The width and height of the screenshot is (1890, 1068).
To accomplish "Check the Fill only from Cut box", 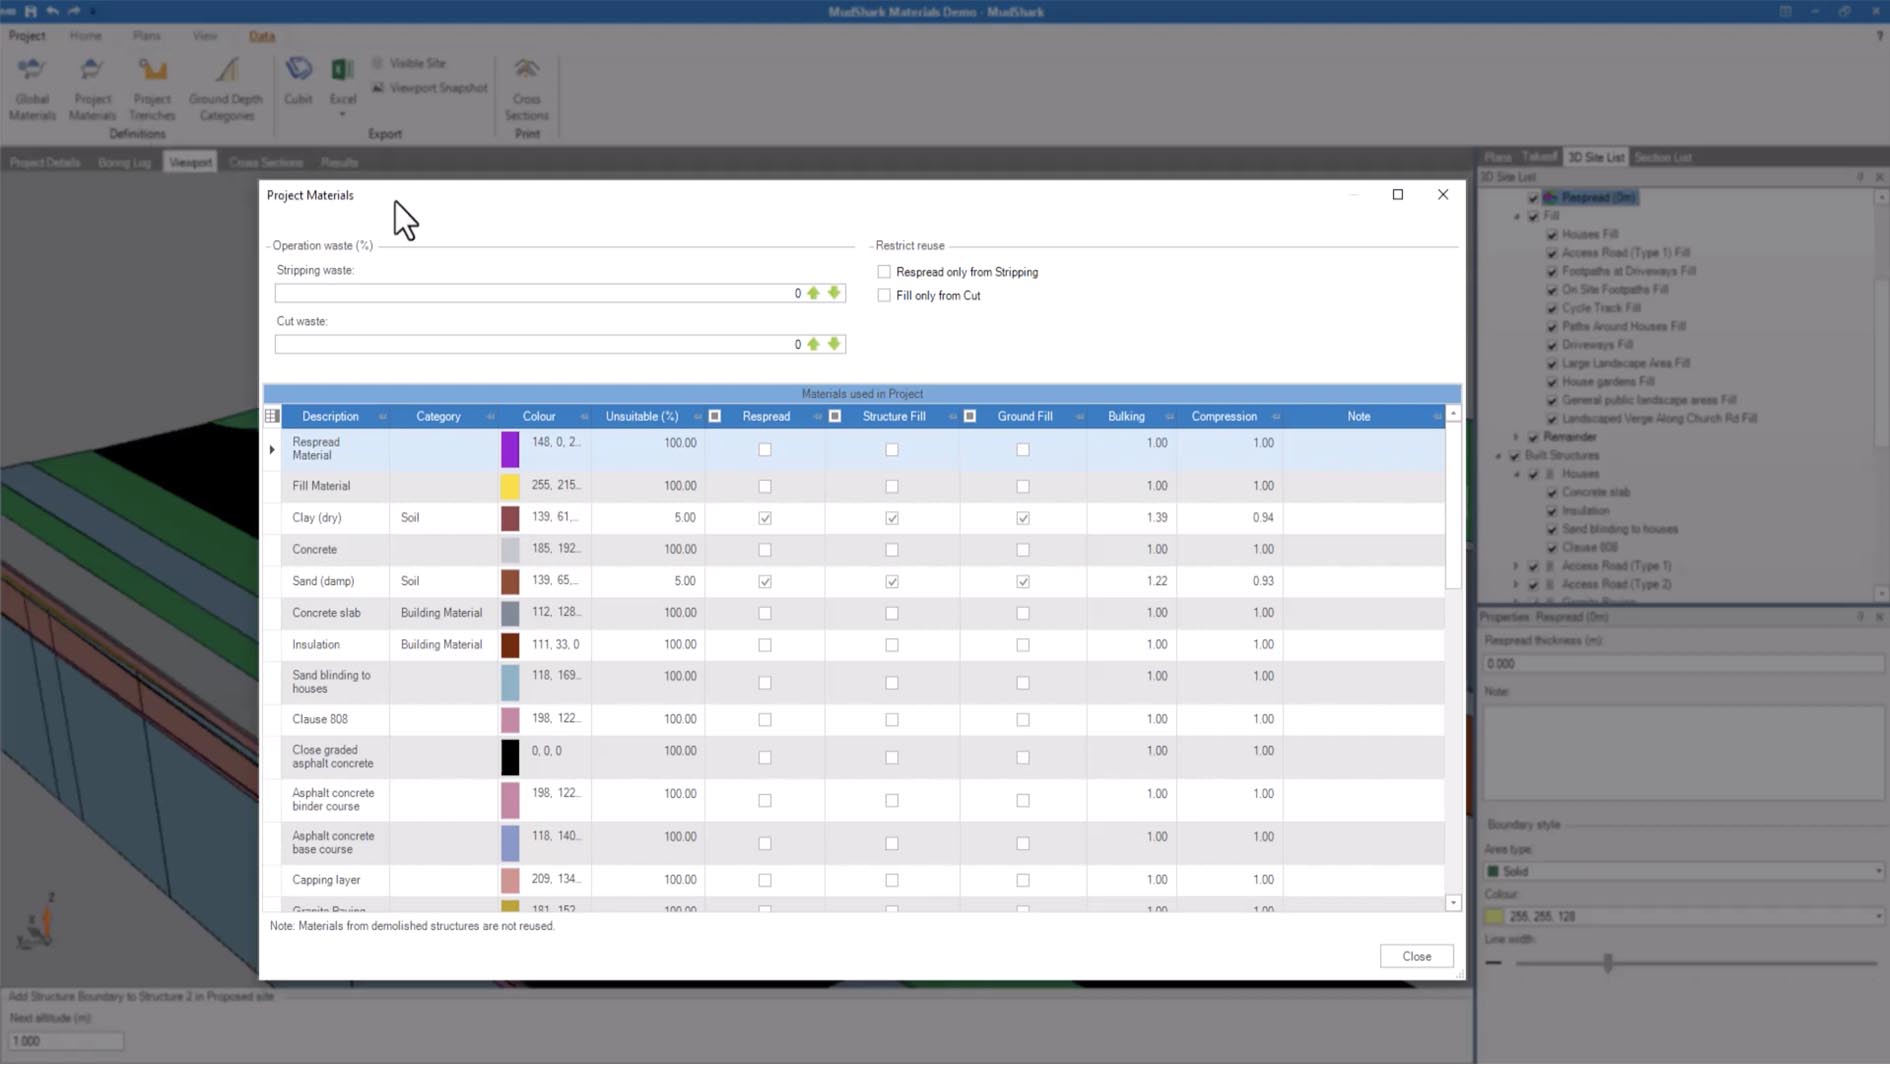I will 884,296.
